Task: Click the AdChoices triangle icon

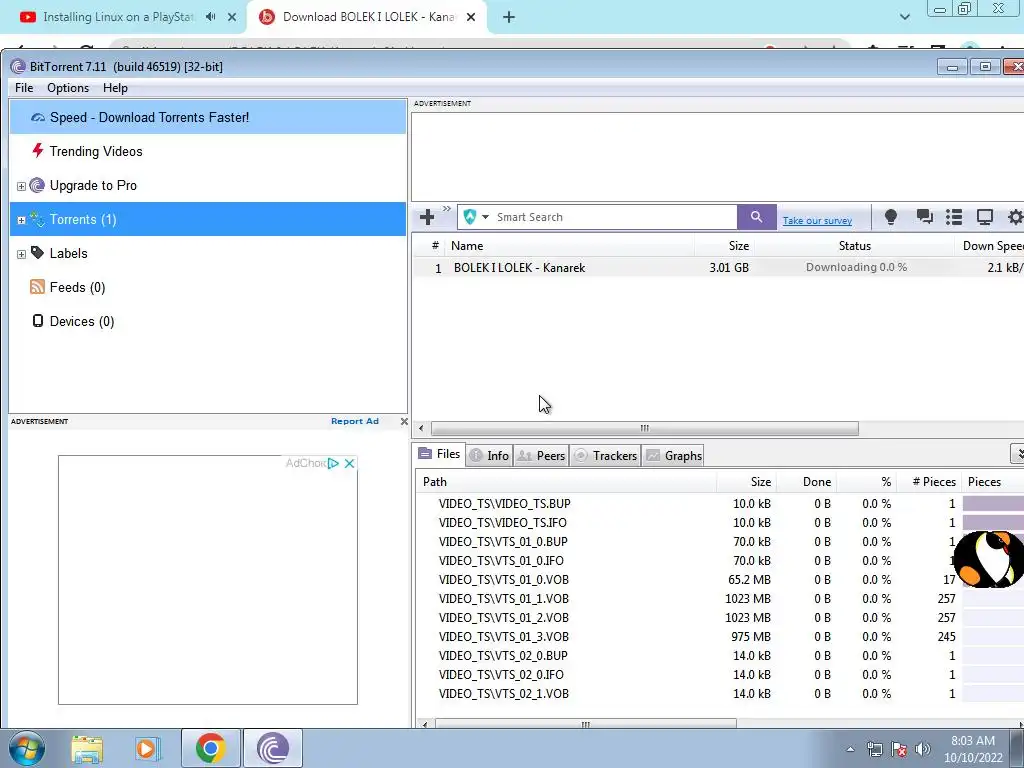Action: pos(334,463)
